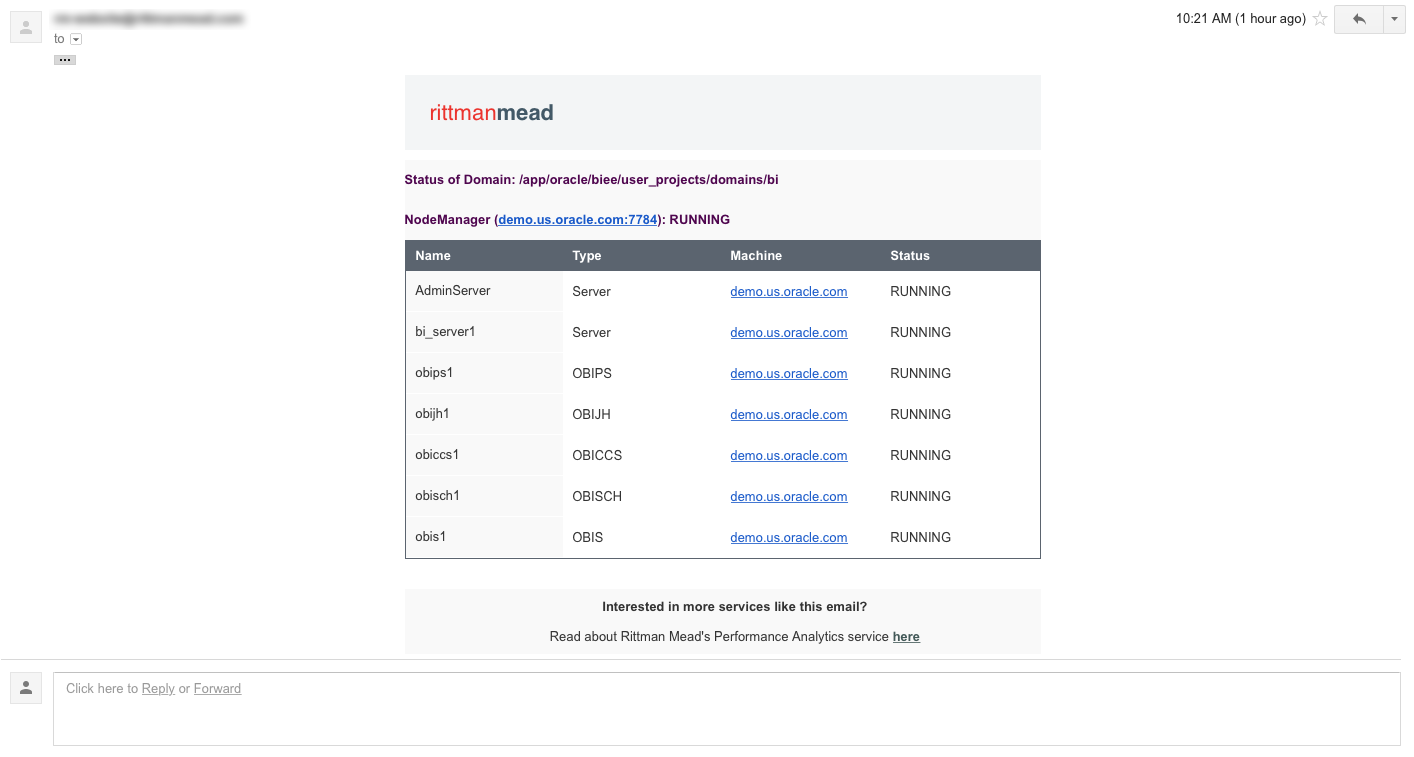Expand recipient details arrow next to 'to'
Screen dimensions: 1414x757
(76, 39)
